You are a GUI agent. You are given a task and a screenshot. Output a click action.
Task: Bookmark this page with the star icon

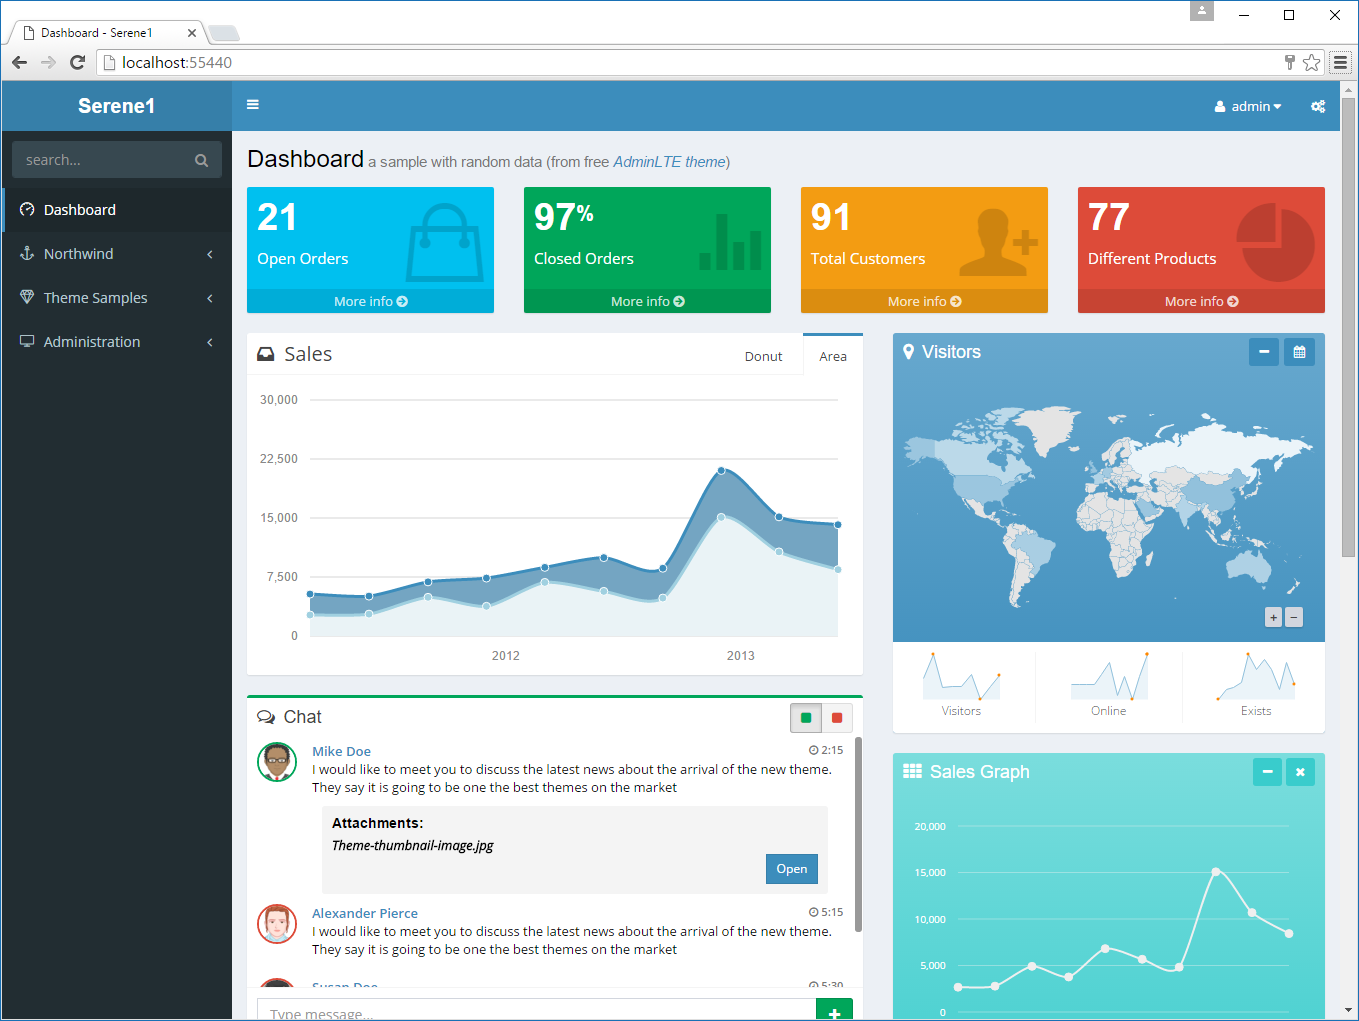click(x=1311, y=62)
